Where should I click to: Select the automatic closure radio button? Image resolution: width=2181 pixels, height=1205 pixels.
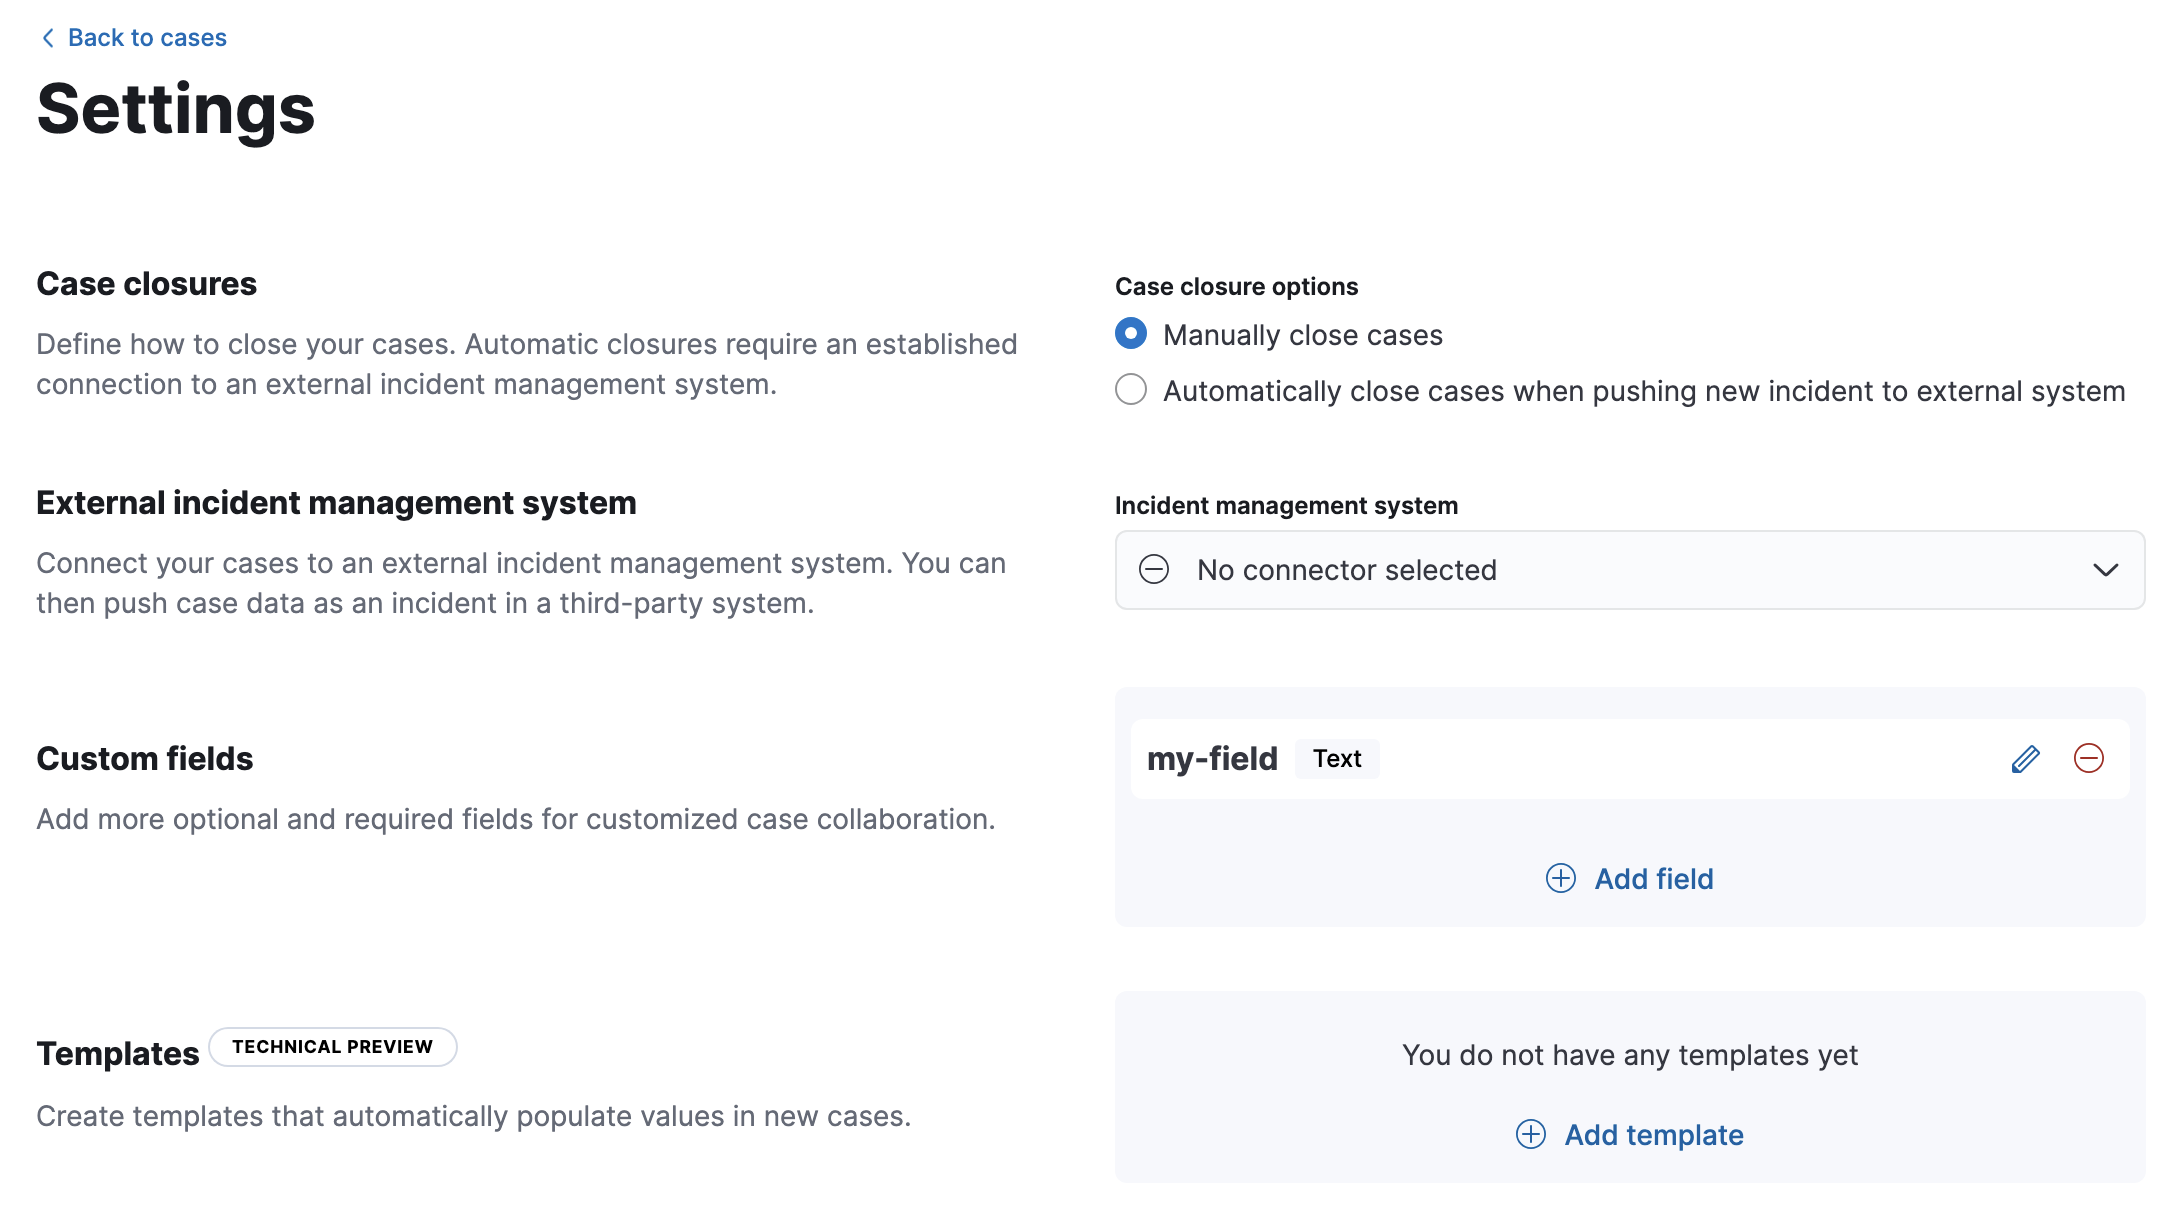(1130, 391)
